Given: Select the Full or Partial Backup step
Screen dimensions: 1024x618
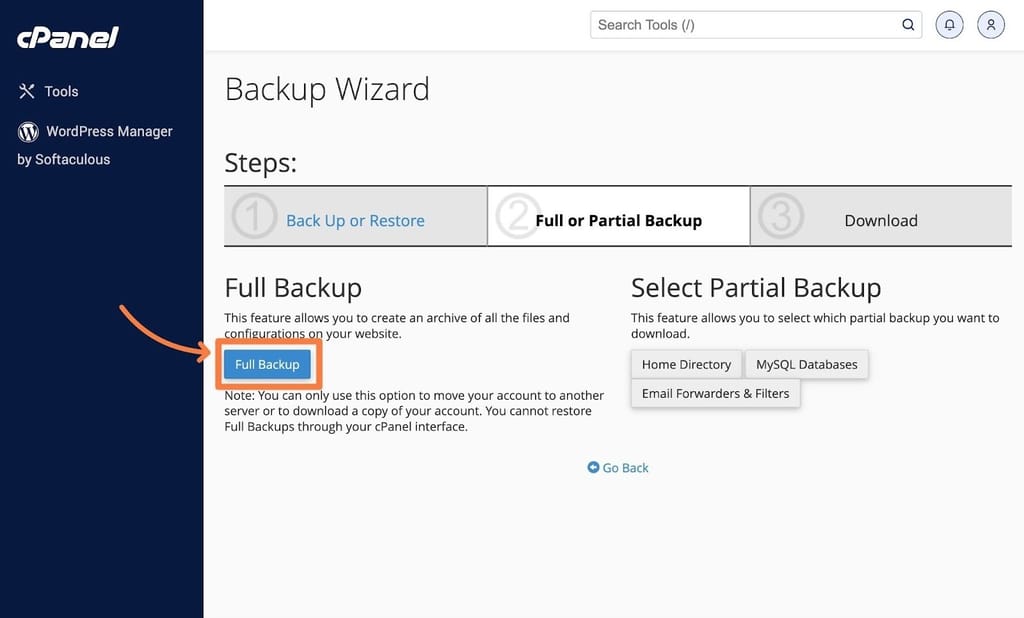Looking at the screenshot, I should coord(618,221).
